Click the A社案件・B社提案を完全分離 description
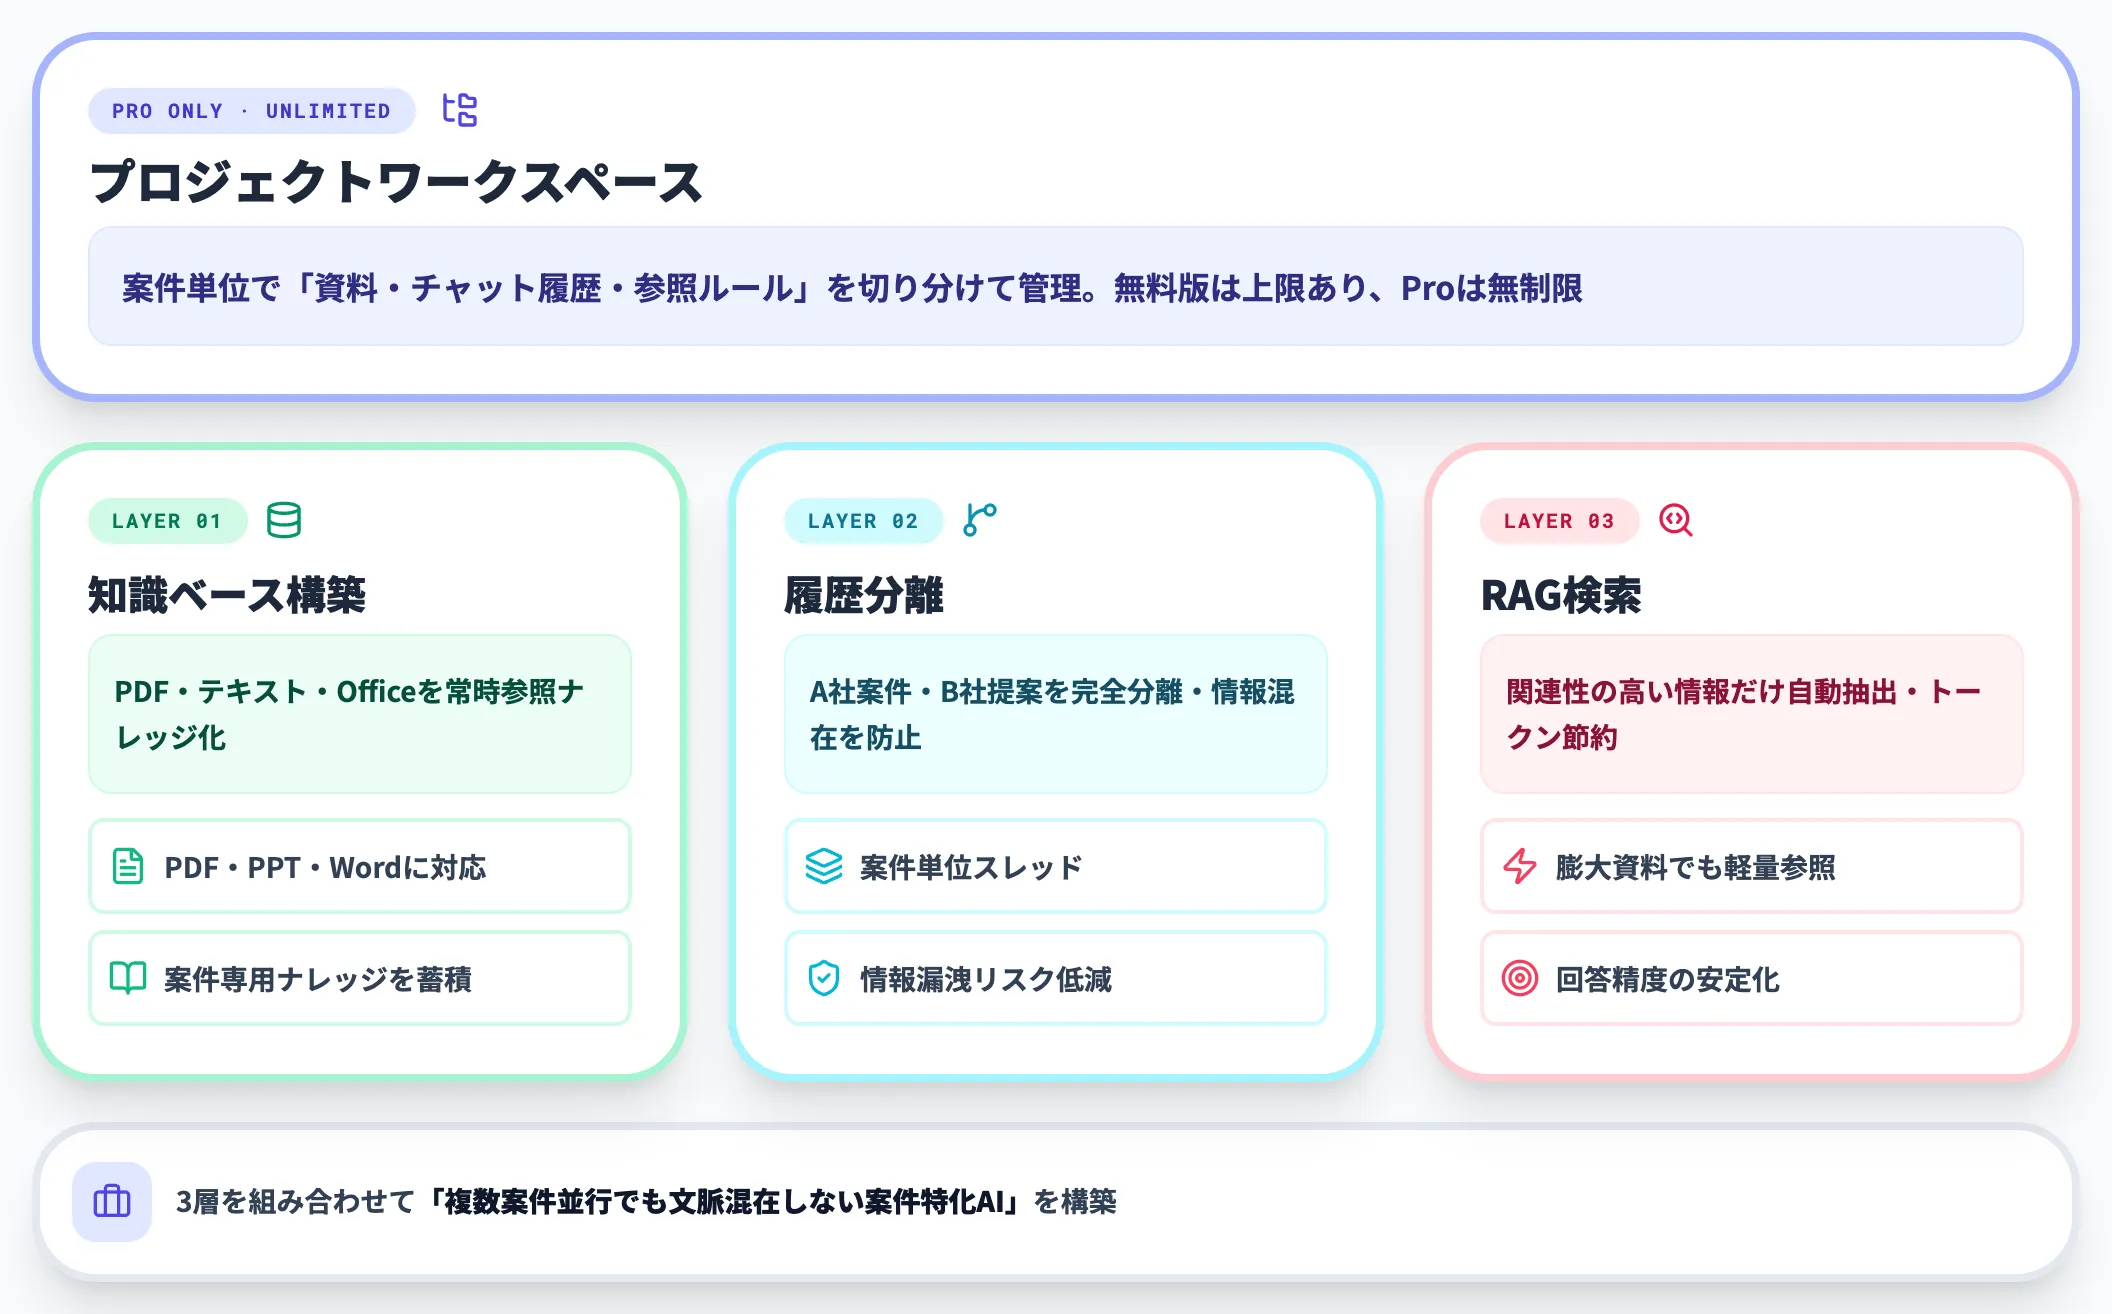 tap(1056, 714)
